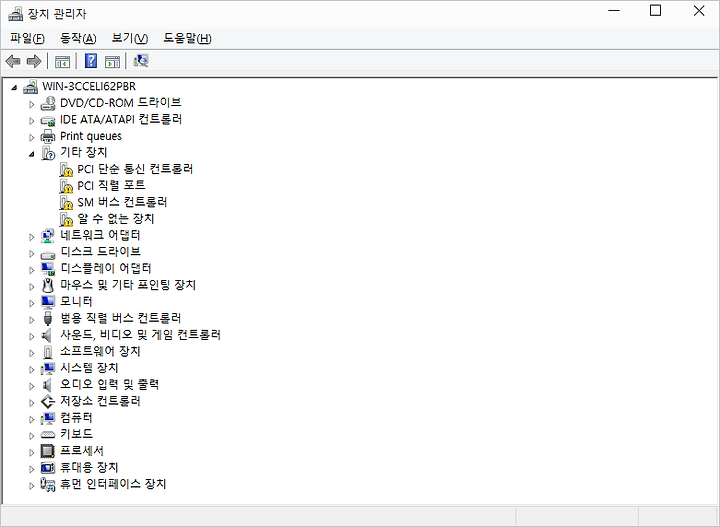This screenshot has height=527, width=720.
Task: Select the 저장소 컨트롤러 label
Action: point(100,402)
